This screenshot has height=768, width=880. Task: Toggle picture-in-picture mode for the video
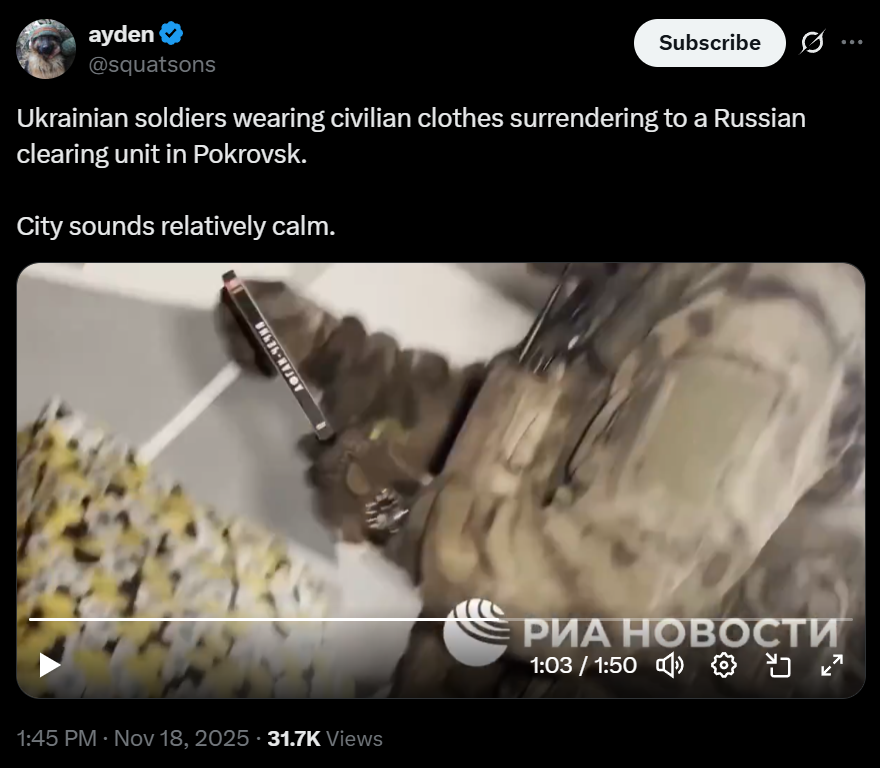click(778, 665)
